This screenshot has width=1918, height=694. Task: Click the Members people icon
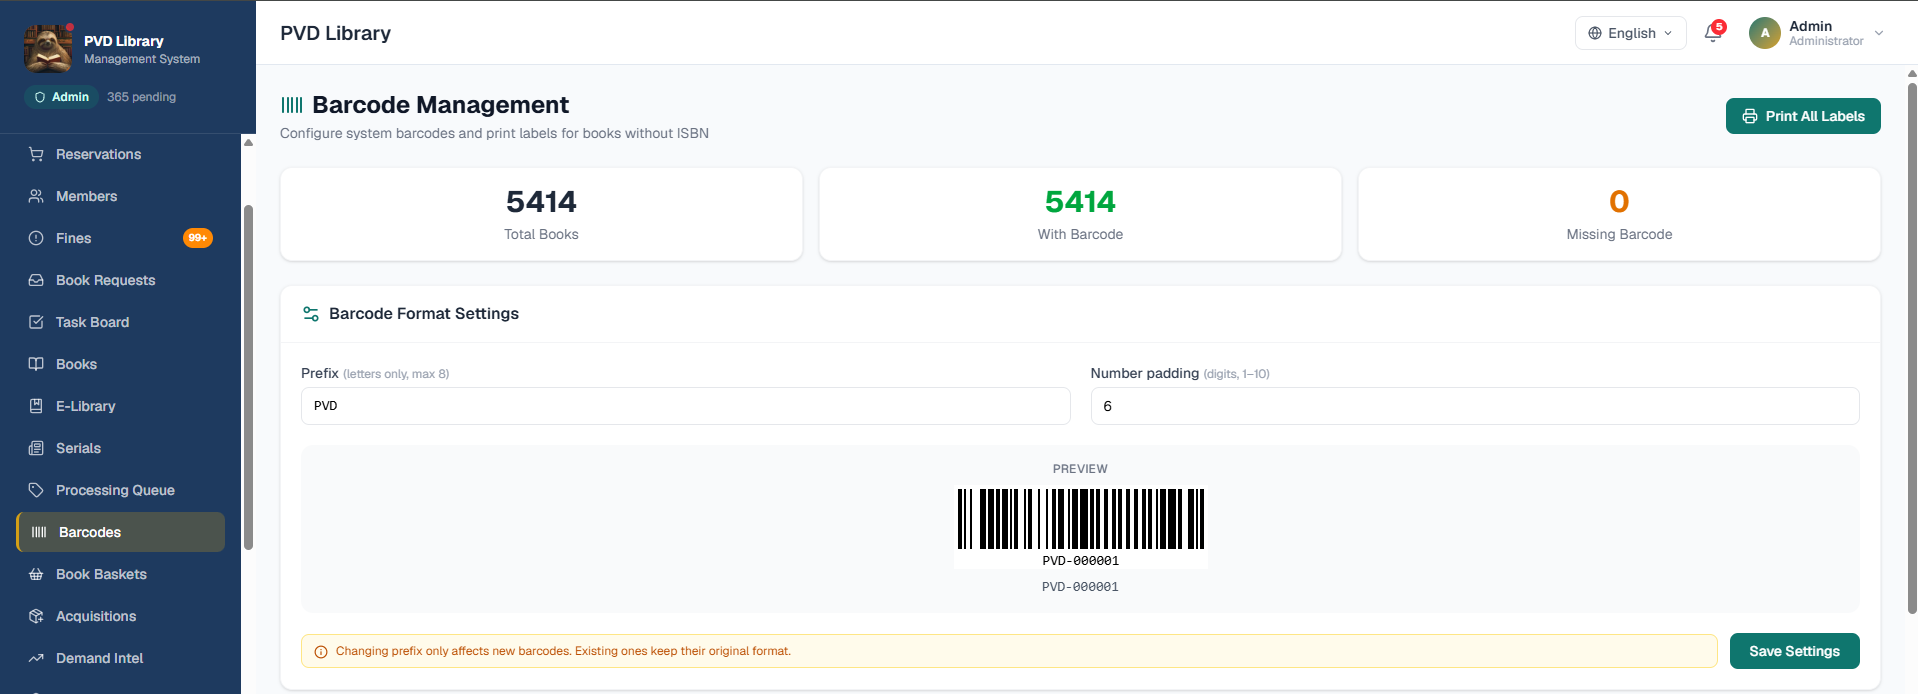point(36,196)
